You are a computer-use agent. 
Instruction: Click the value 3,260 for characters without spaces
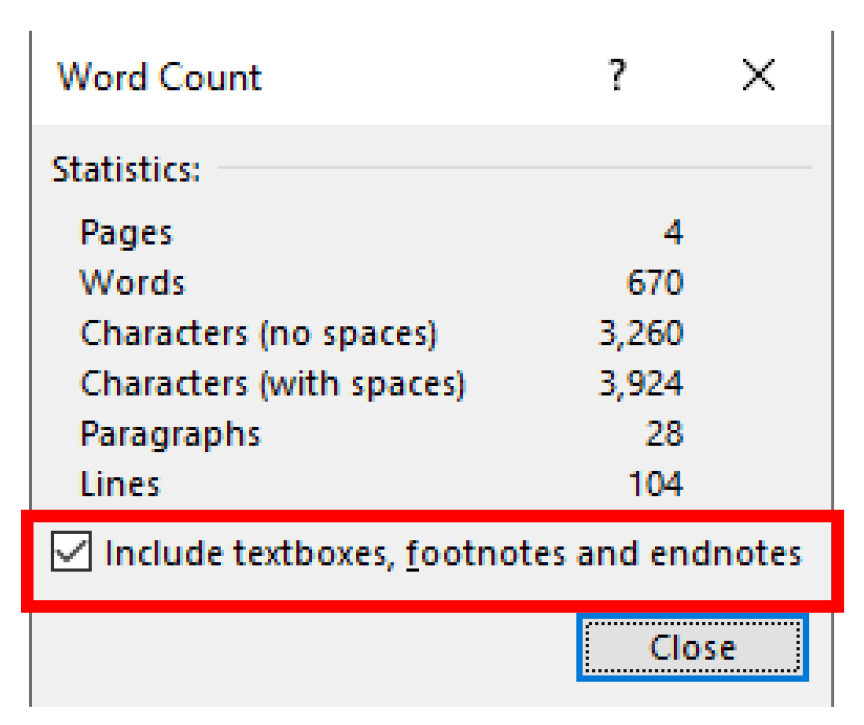[641, 334]
